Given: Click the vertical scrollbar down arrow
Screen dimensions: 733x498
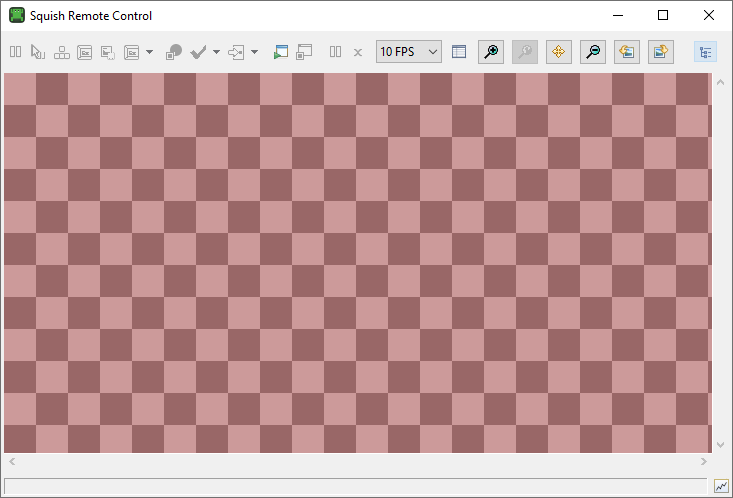Looking at the screenshot, I should 720,445.
